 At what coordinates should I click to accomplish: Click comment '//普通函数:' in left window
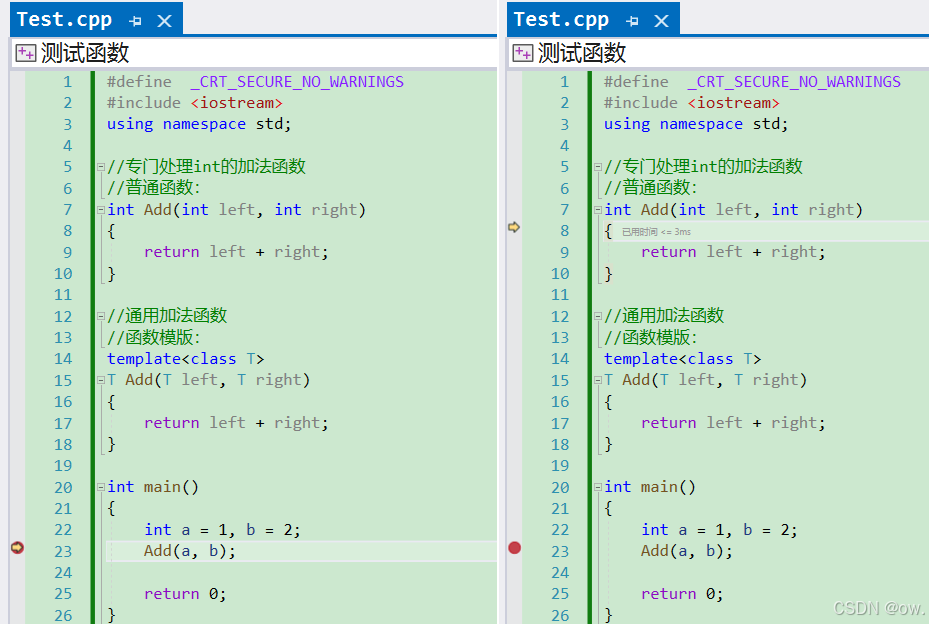coord(153,188)
